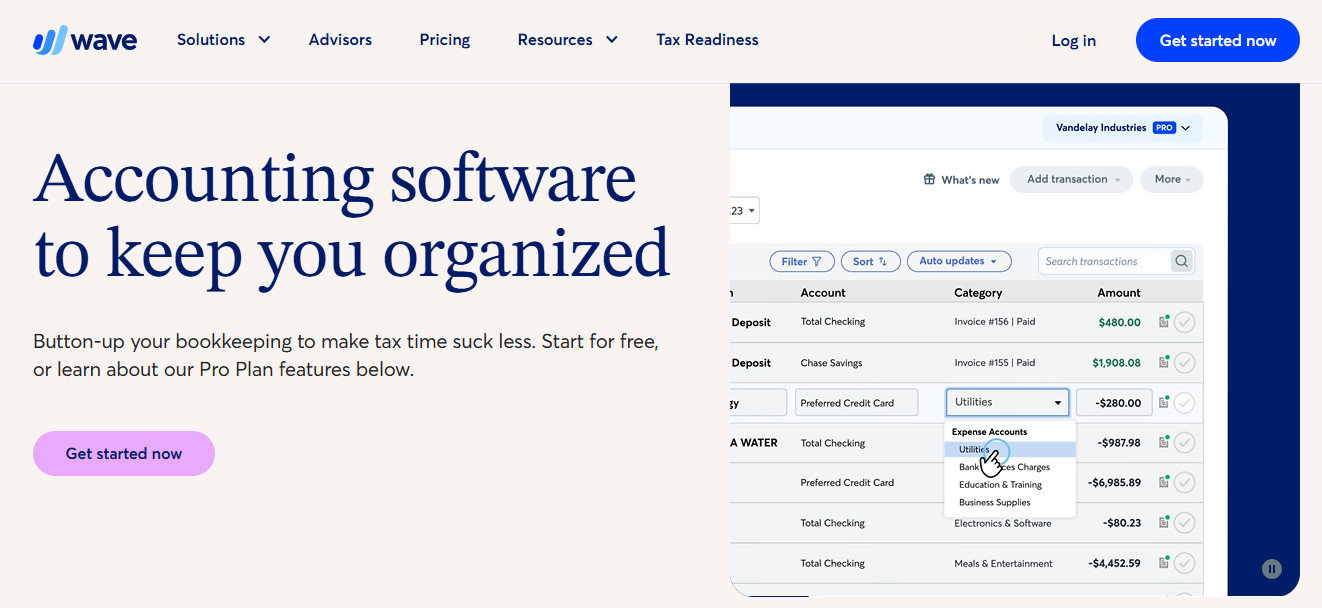Click purple Get started now button
1322x608 pixels.
tap(124, 453)
